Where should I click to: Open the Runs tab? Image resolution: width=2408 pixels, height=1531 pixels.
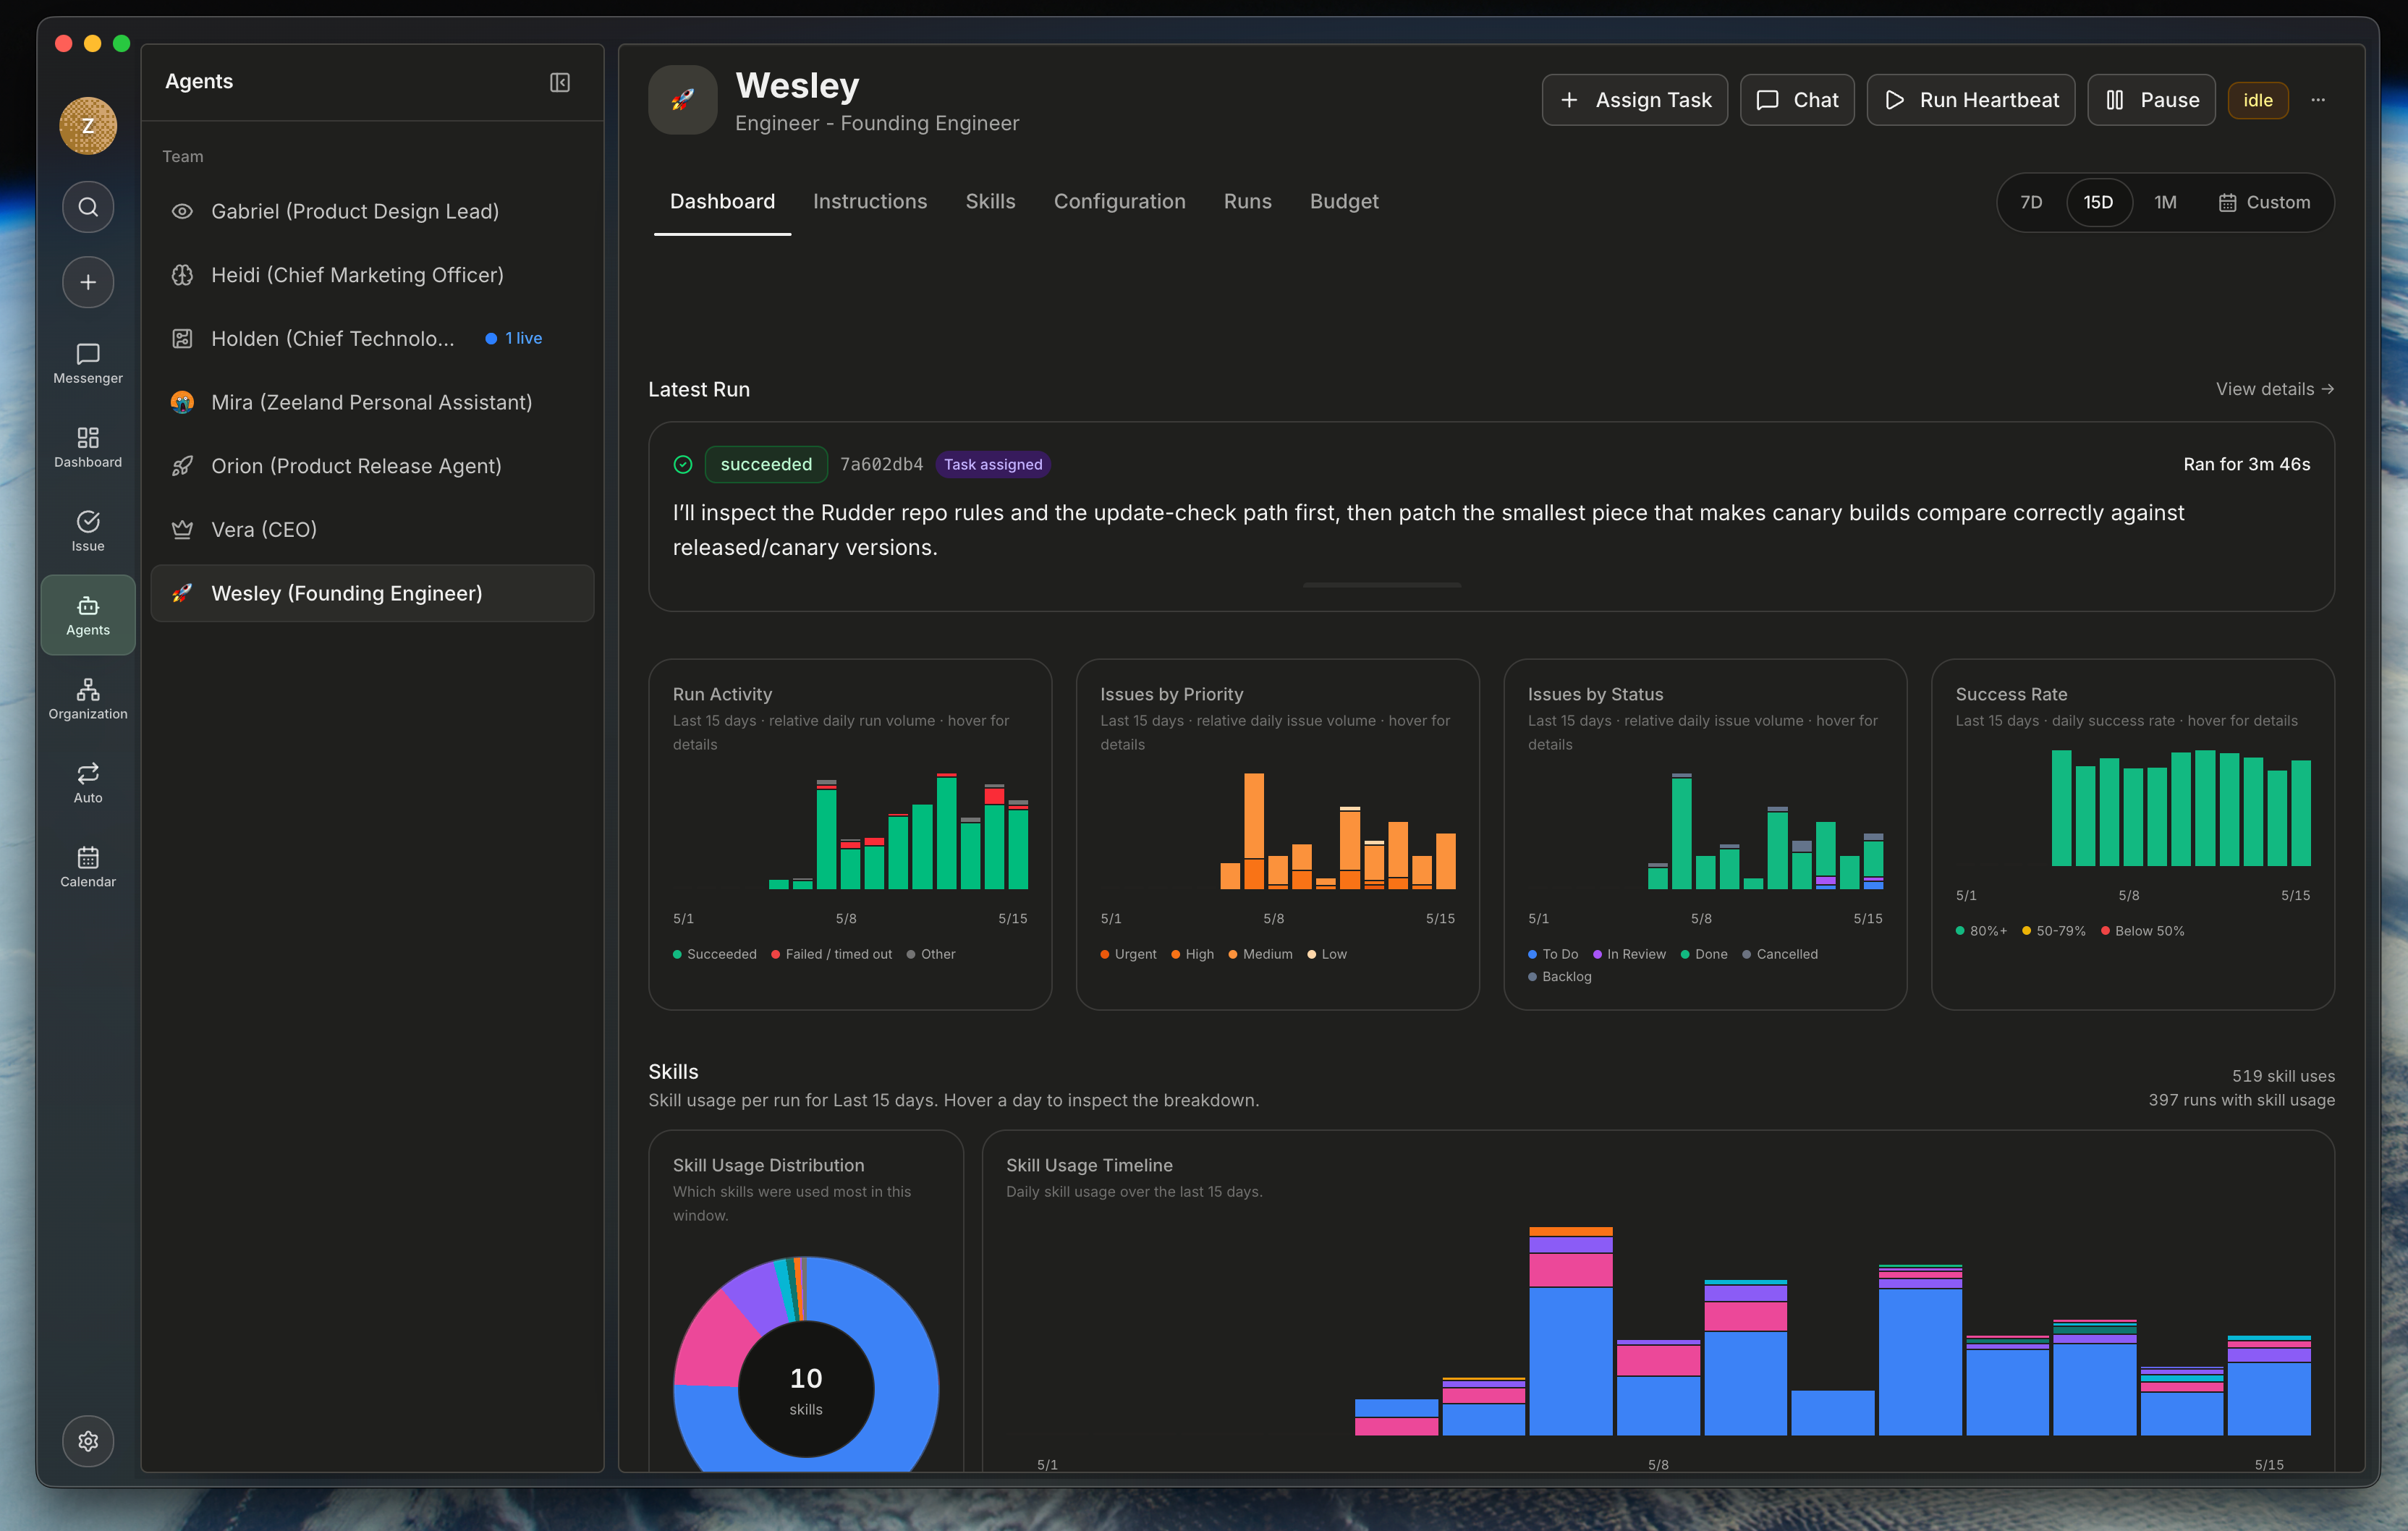pos(1247,201)
